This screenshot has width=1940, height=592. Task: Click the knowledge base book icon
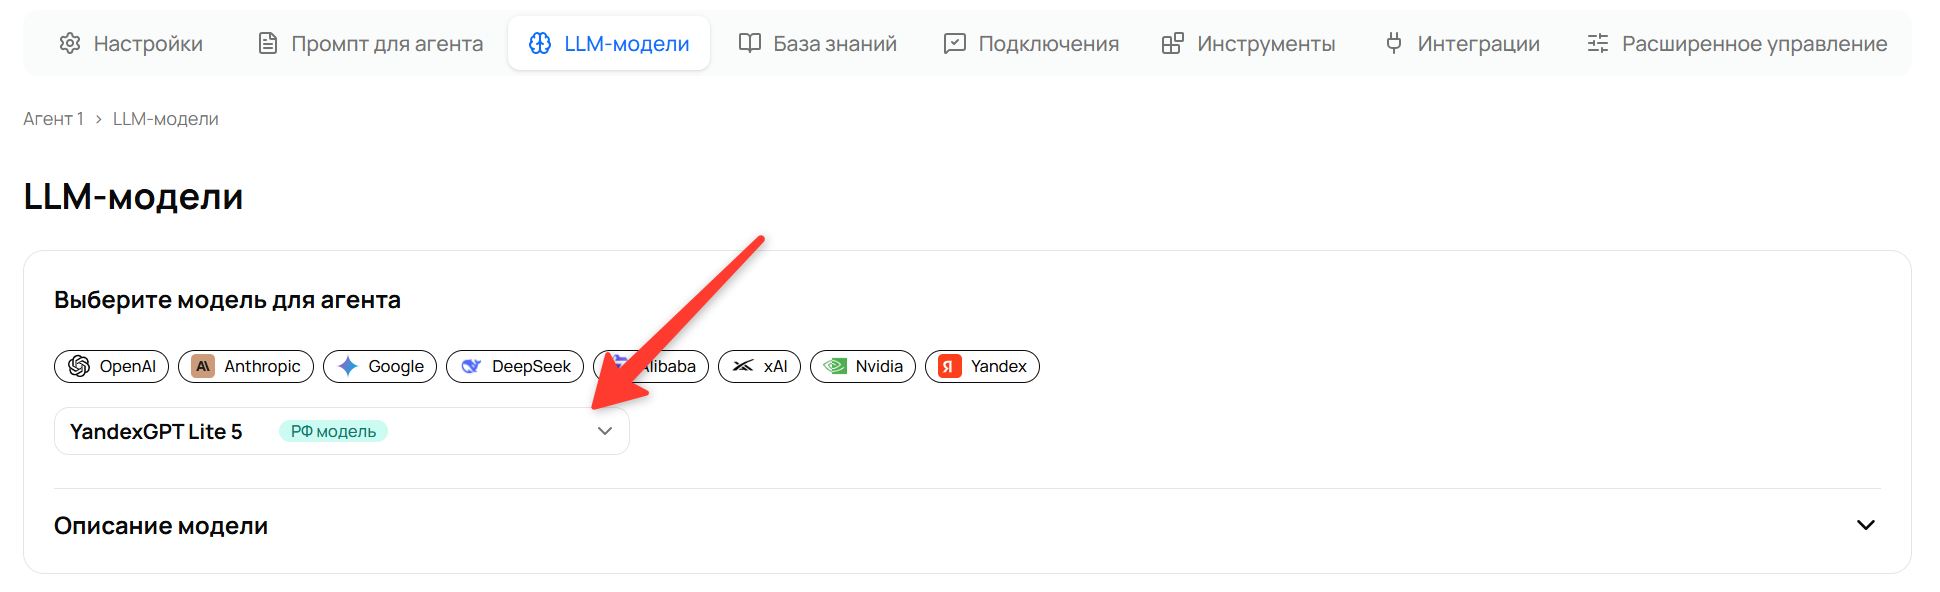(x=750, y=43)
